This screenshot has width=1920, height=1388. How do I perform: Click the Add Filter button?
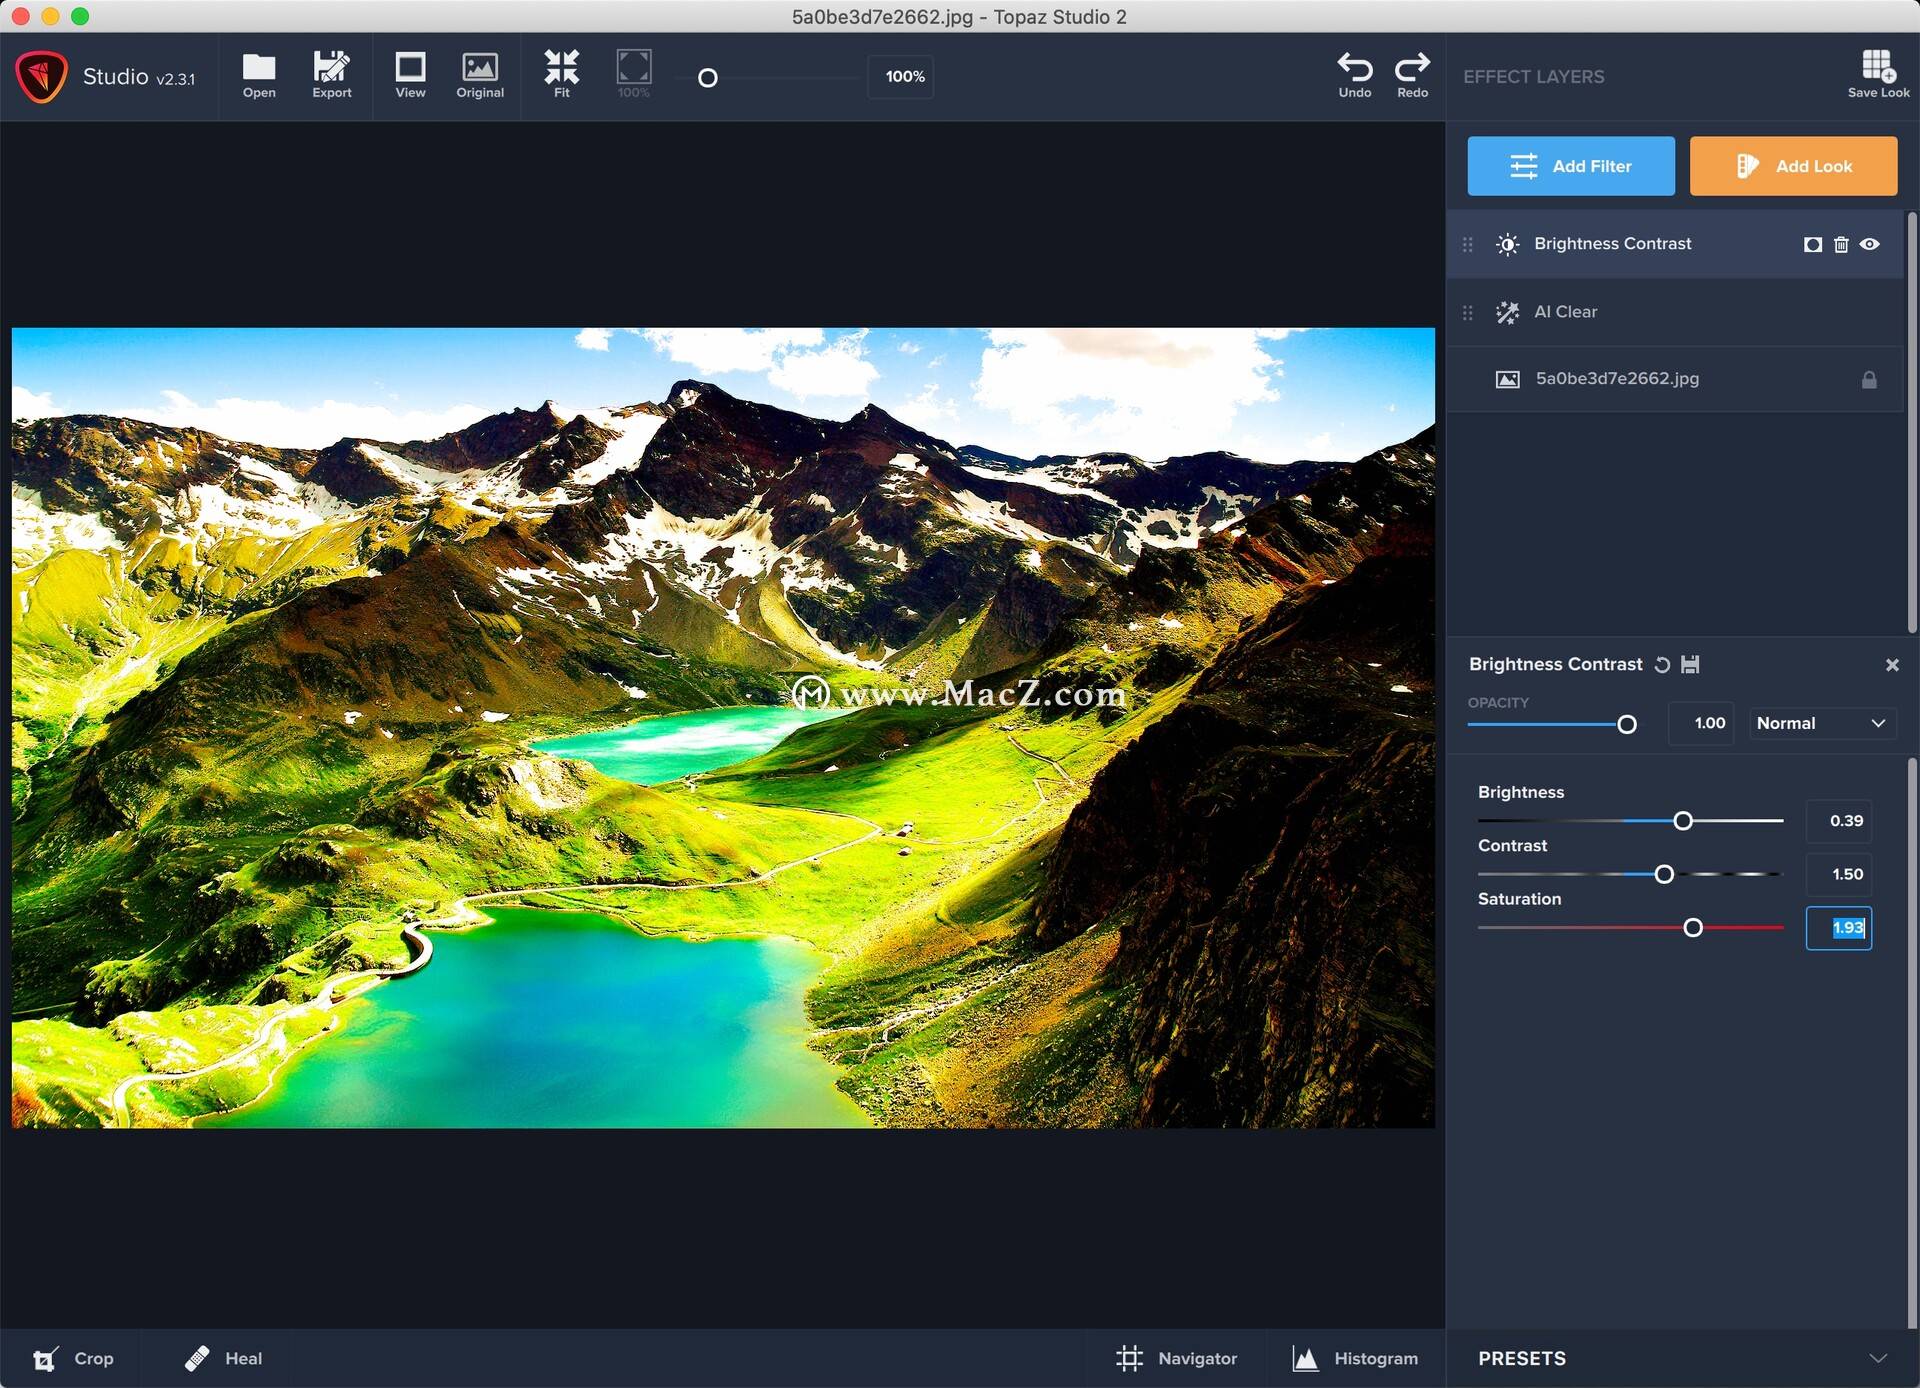coord(1571,166)
